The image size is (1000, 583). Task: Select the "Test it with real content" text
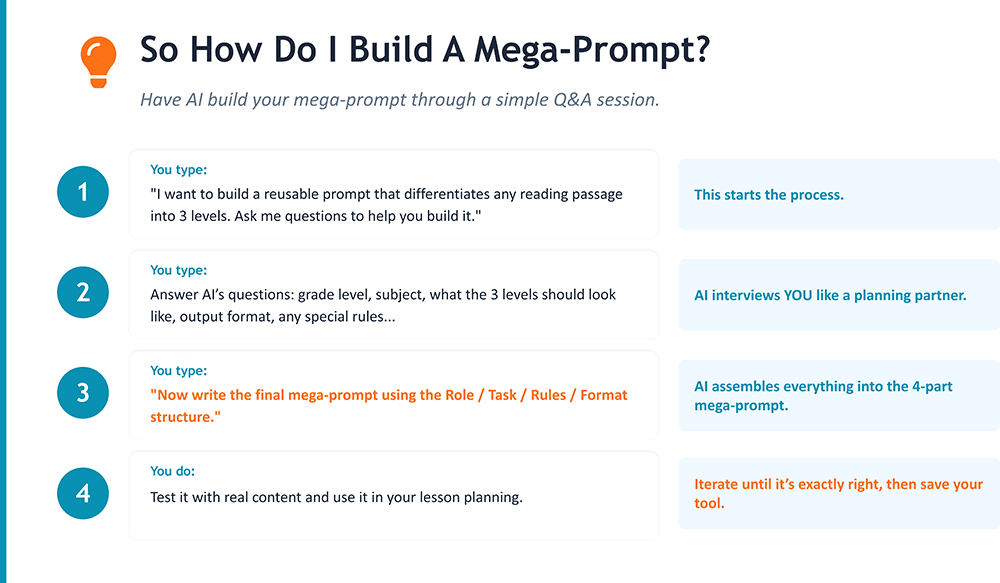click(336, 497)
